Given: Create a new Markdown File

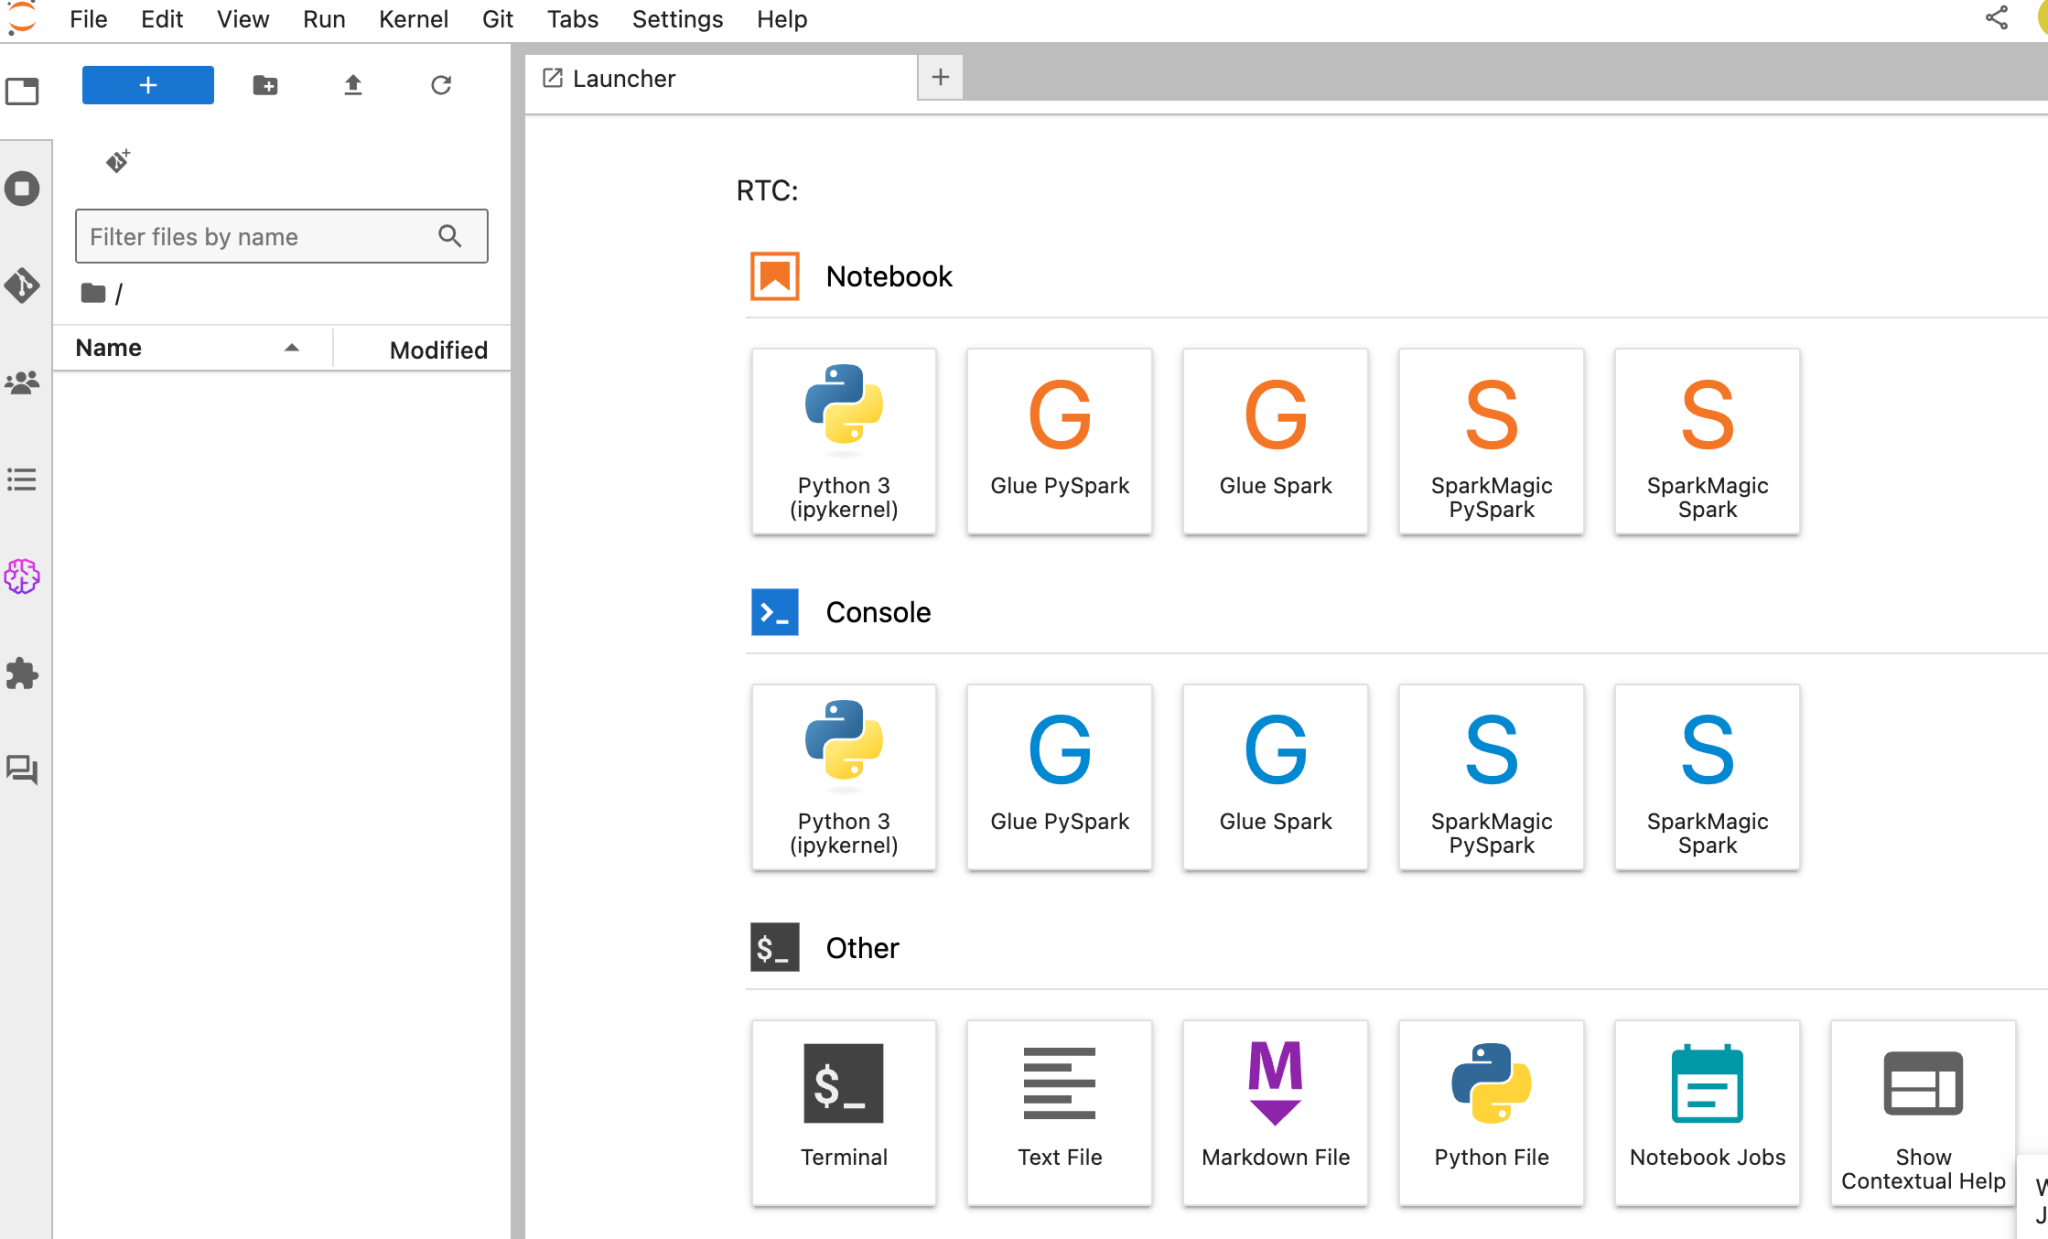Looking at the screenshot, I should click(x=1275, y=1112).
